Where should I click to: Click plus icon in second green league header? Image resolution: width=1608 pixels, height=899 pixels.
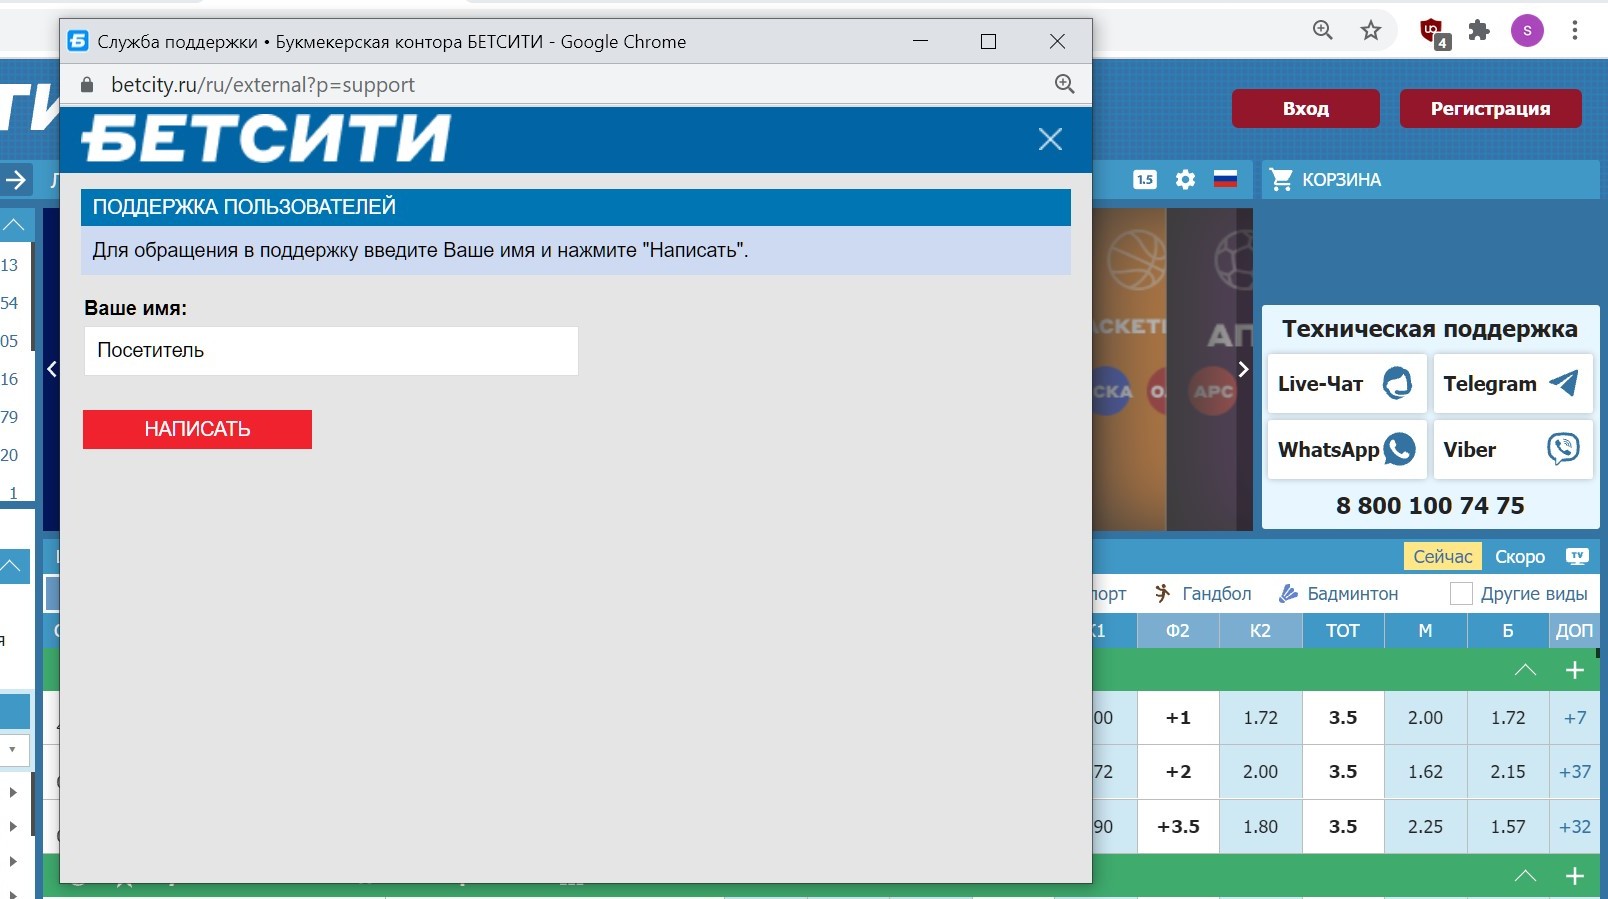(x=1575, y=876)
